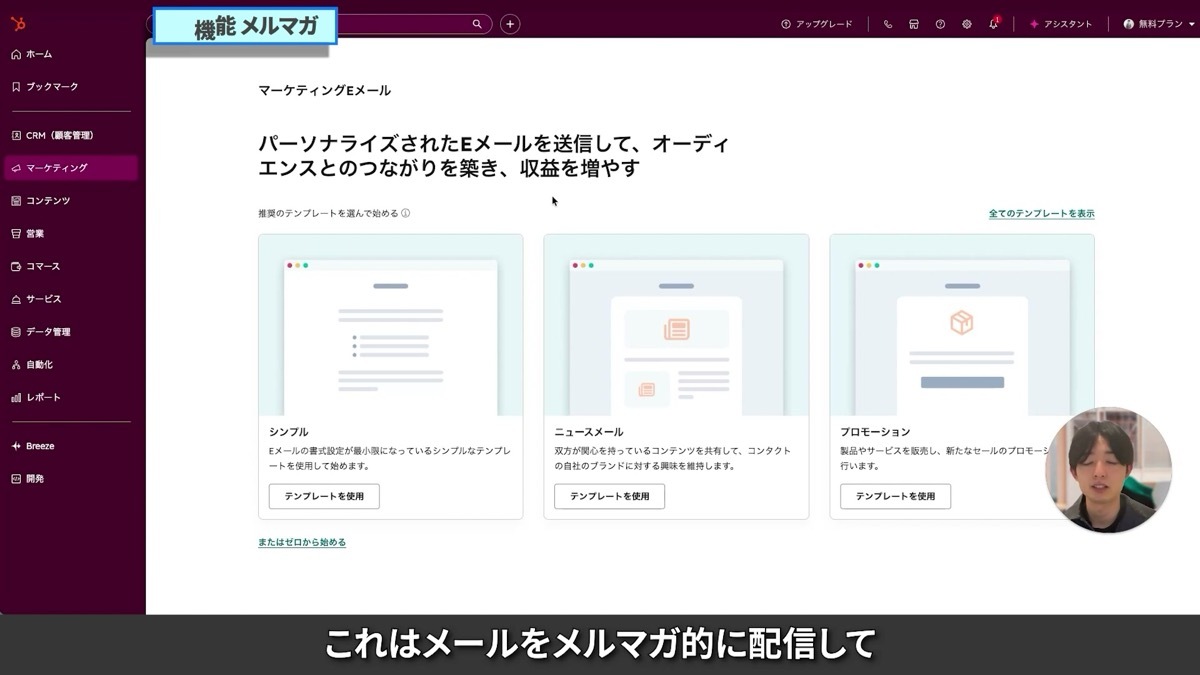
Task: Switch to the マーケティング sidebar section
Action: [14, 167]
